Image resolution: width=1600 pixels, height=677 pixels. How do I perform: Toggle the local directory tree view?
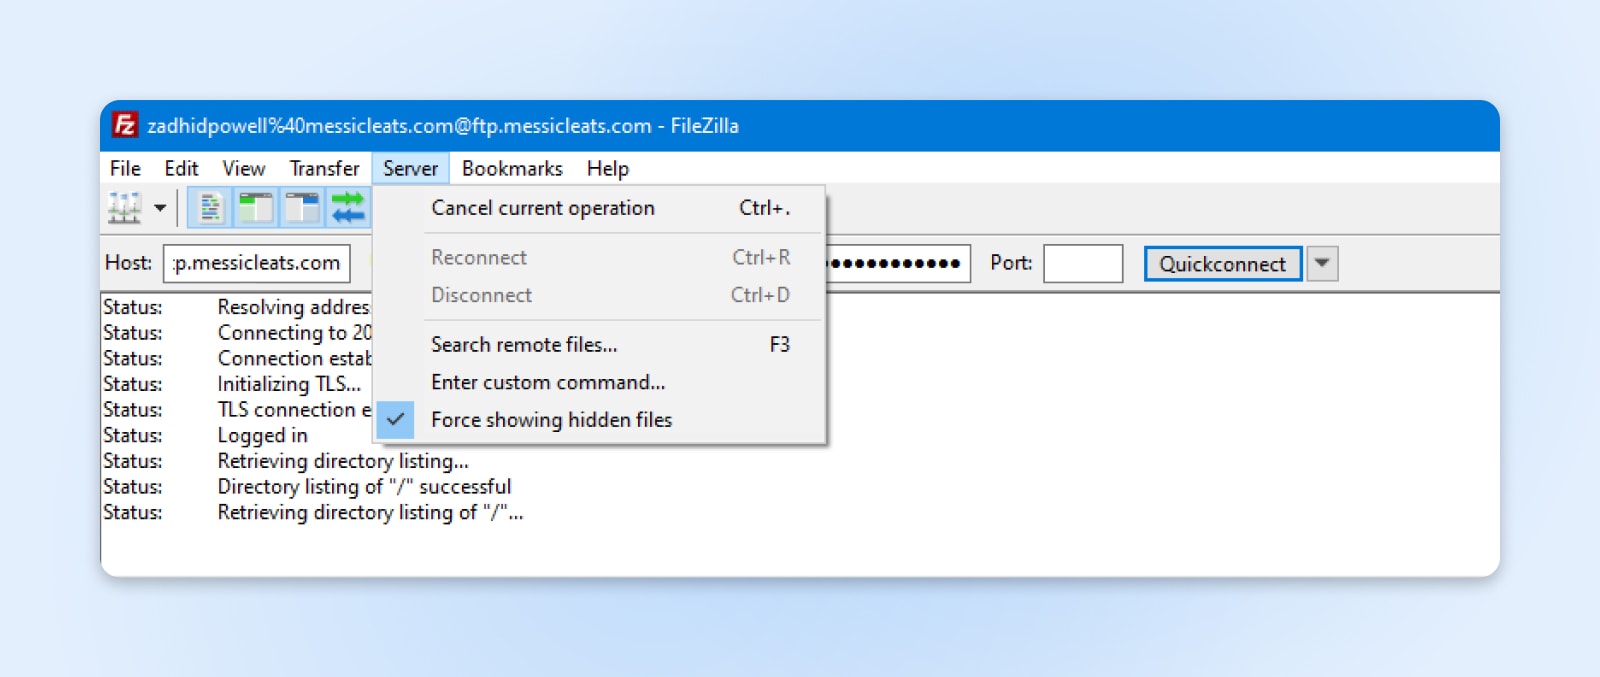[256, 207]
